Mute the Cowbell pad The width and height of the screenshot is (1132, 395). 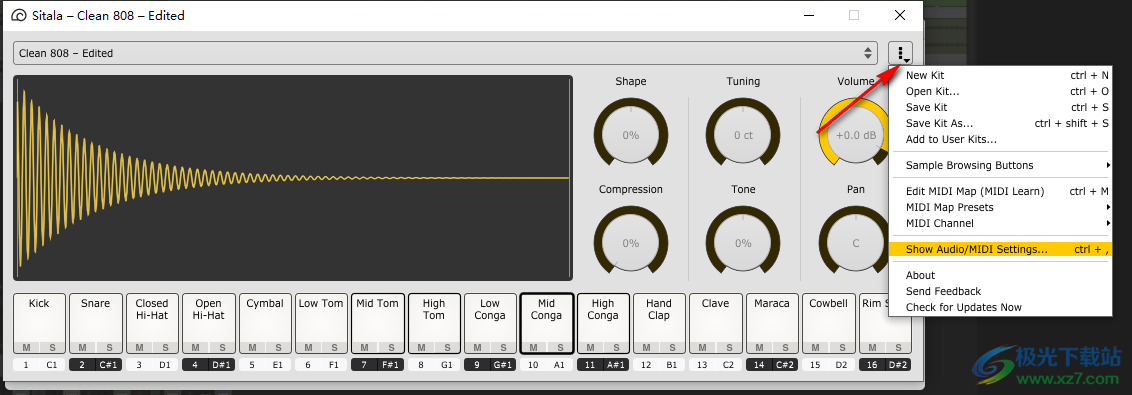click(815, 347)
